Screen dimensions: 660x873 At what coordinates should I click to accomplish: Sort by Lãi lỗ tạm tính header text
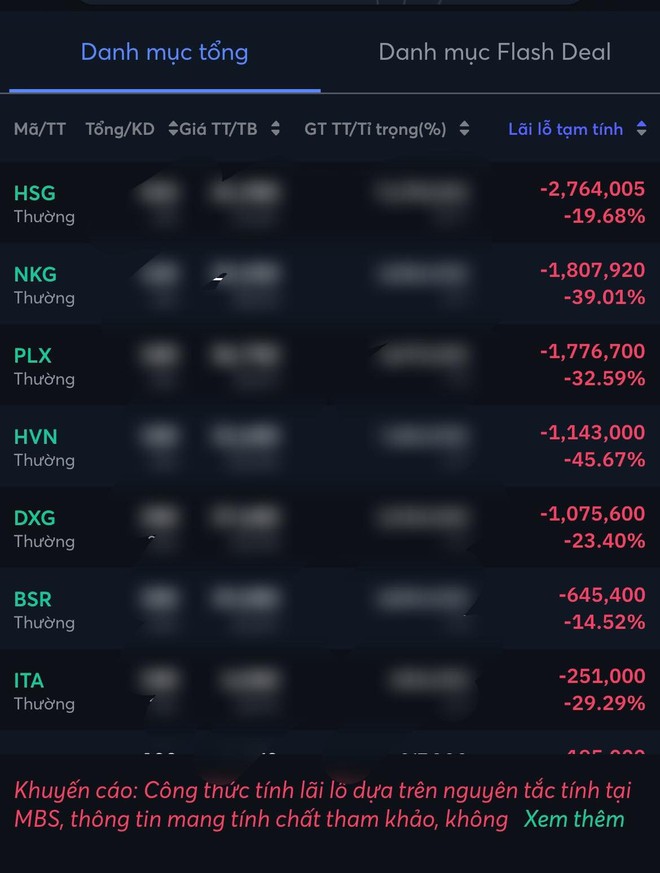tap(565, 129)
